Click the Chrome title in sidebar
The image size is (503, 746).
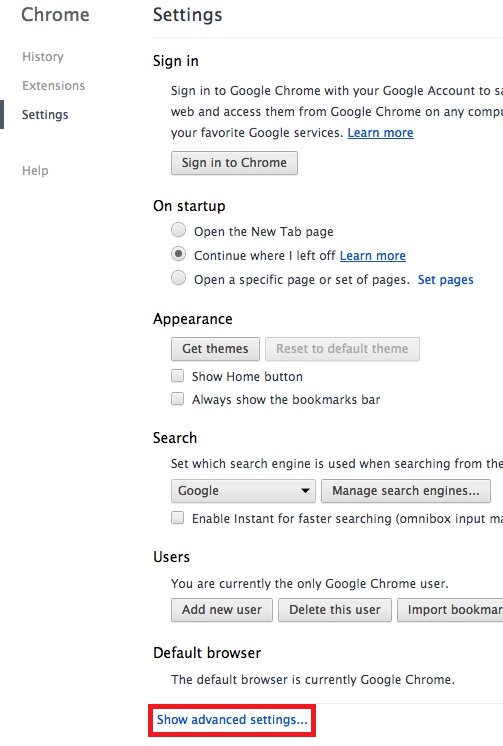coord(55,15)
